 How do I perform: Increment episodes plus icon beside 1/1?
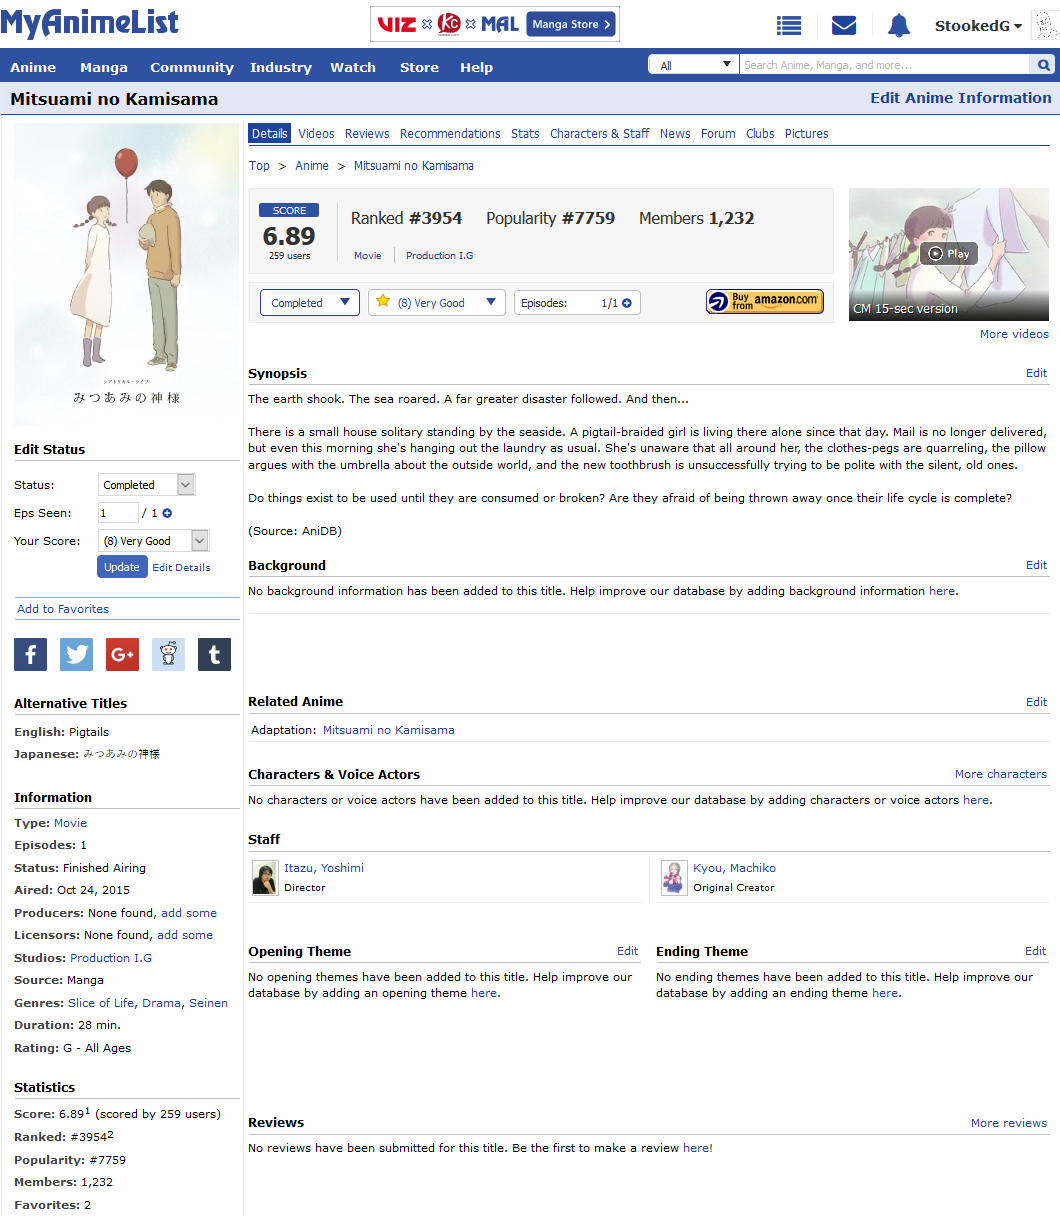(627, 303)
